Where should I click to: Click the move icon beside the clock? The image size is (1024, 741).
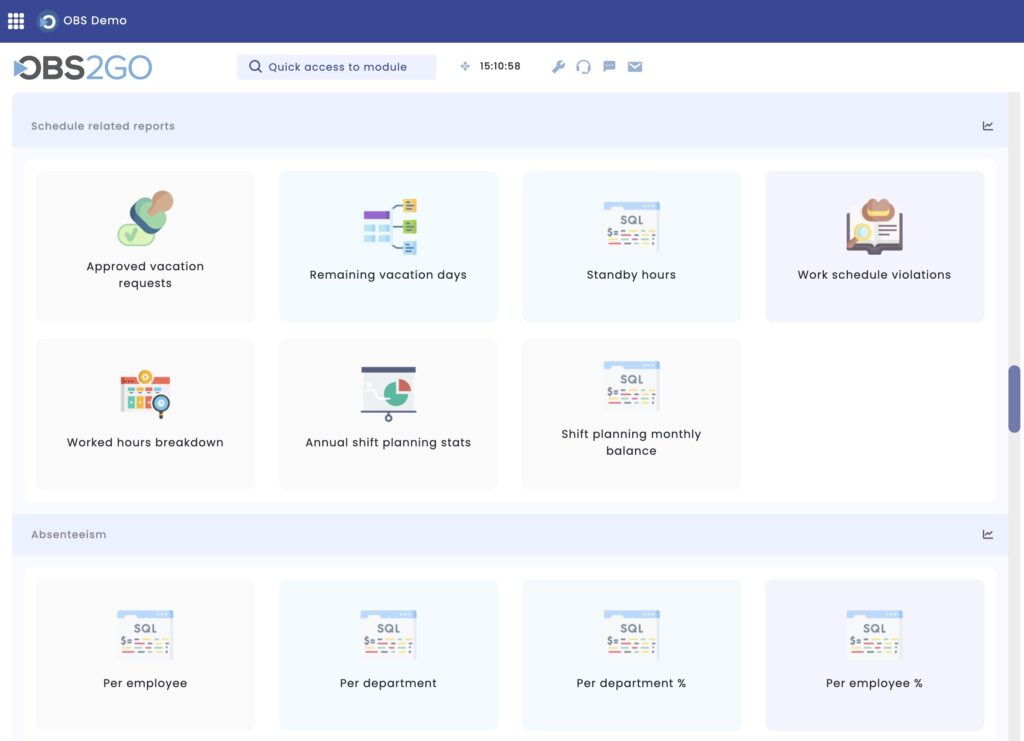point(465,66)
